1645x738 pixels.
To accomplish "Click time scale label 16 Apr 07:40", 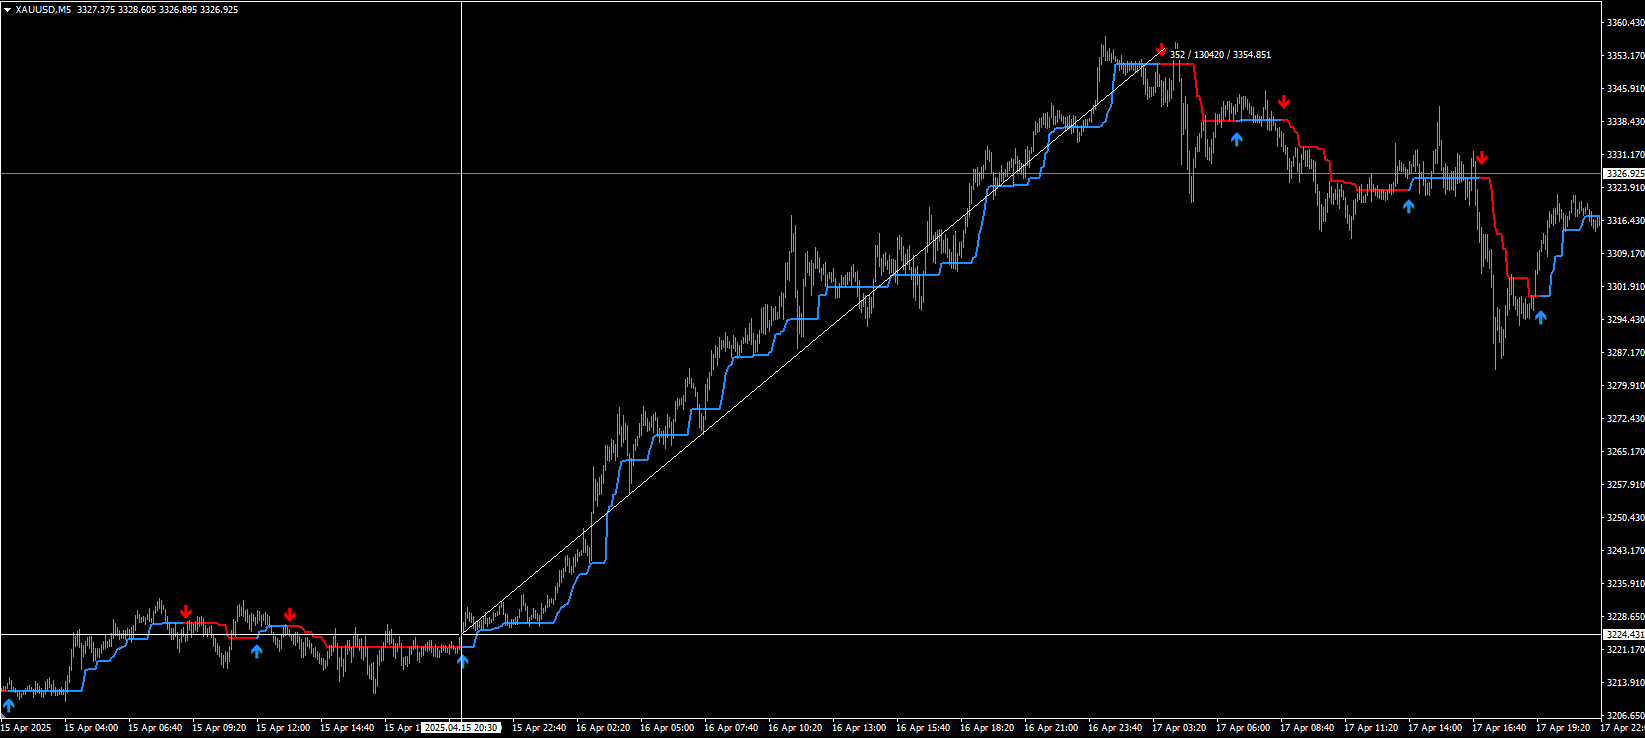I will [731, 728].
